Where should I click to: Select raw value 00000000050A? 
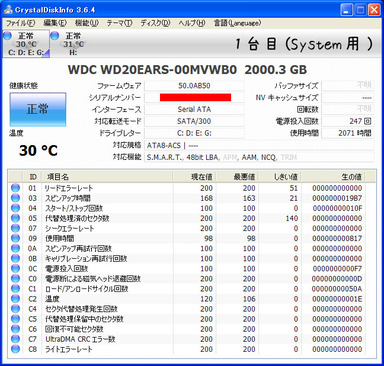coord(337,289)
